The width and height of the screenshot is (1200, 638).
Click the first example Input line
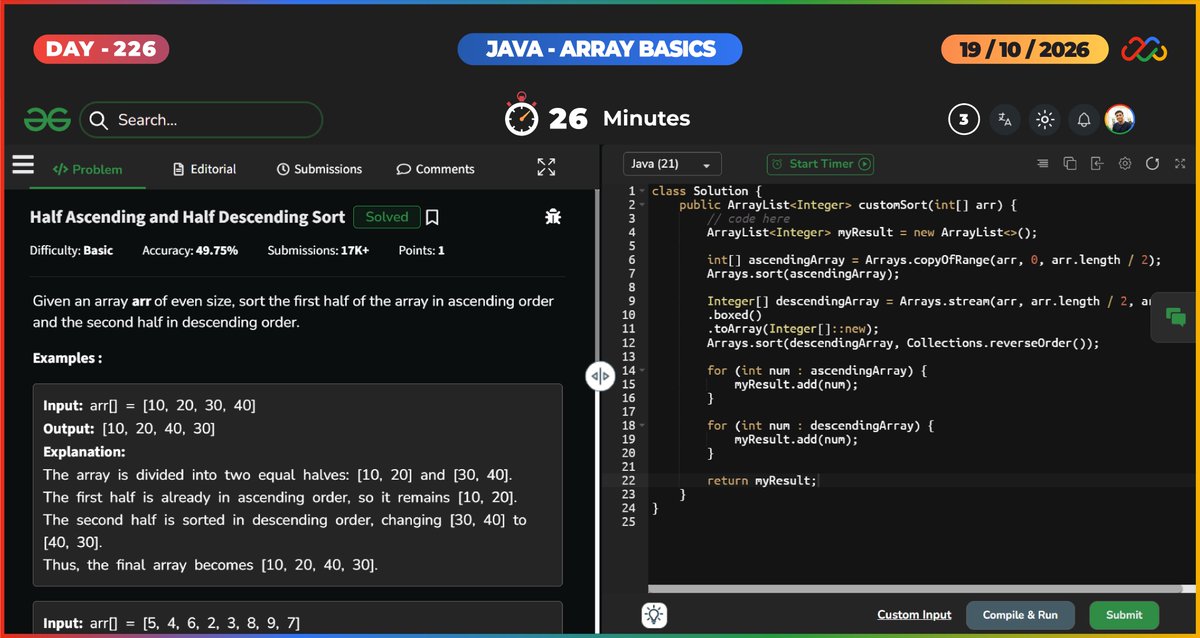149,405
